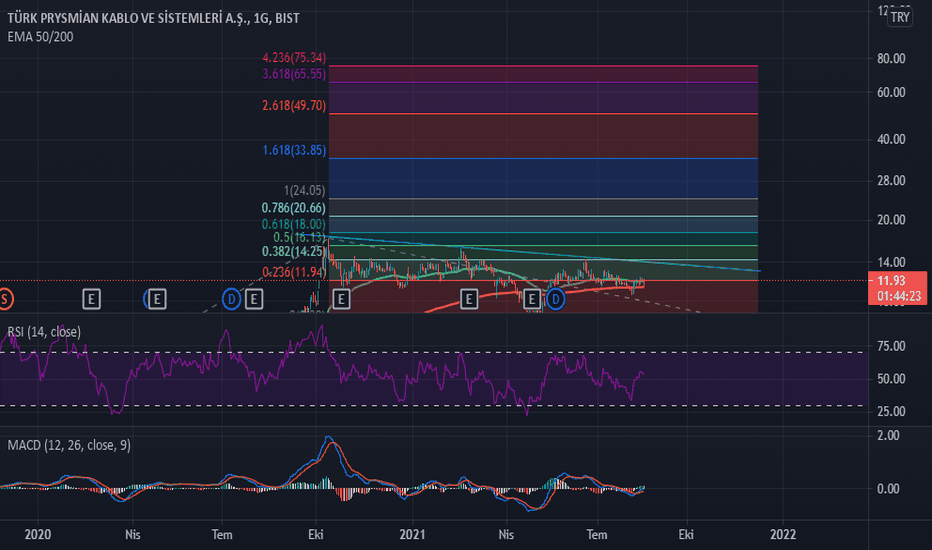Click the 80.00 price axis label
The width and height of the screenshot is (932, 550).
click(891, 58)
